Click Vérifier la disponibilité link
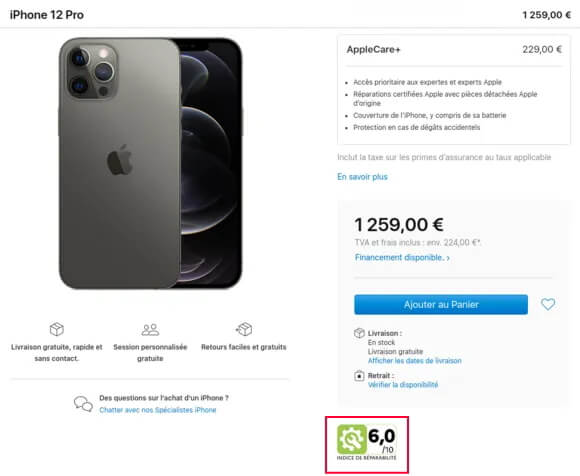The height and width of the screenshot is (476, 580). pos(403,385)
